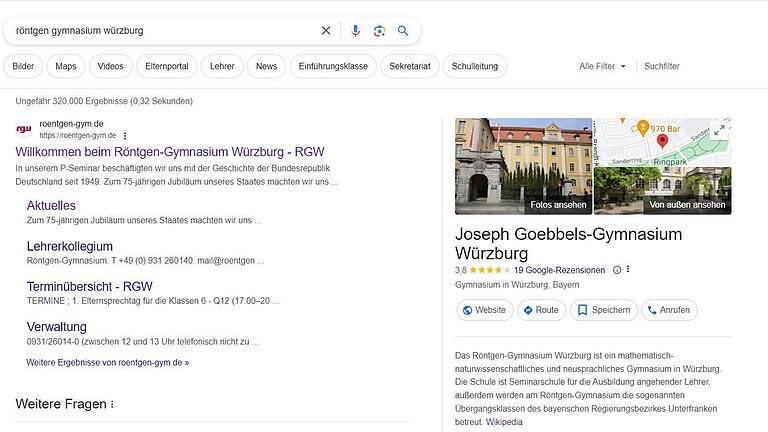The width and height of the screenshot is (768, 432).
Task: Start voice search with the microphone icon
Action: pos(356,30)
